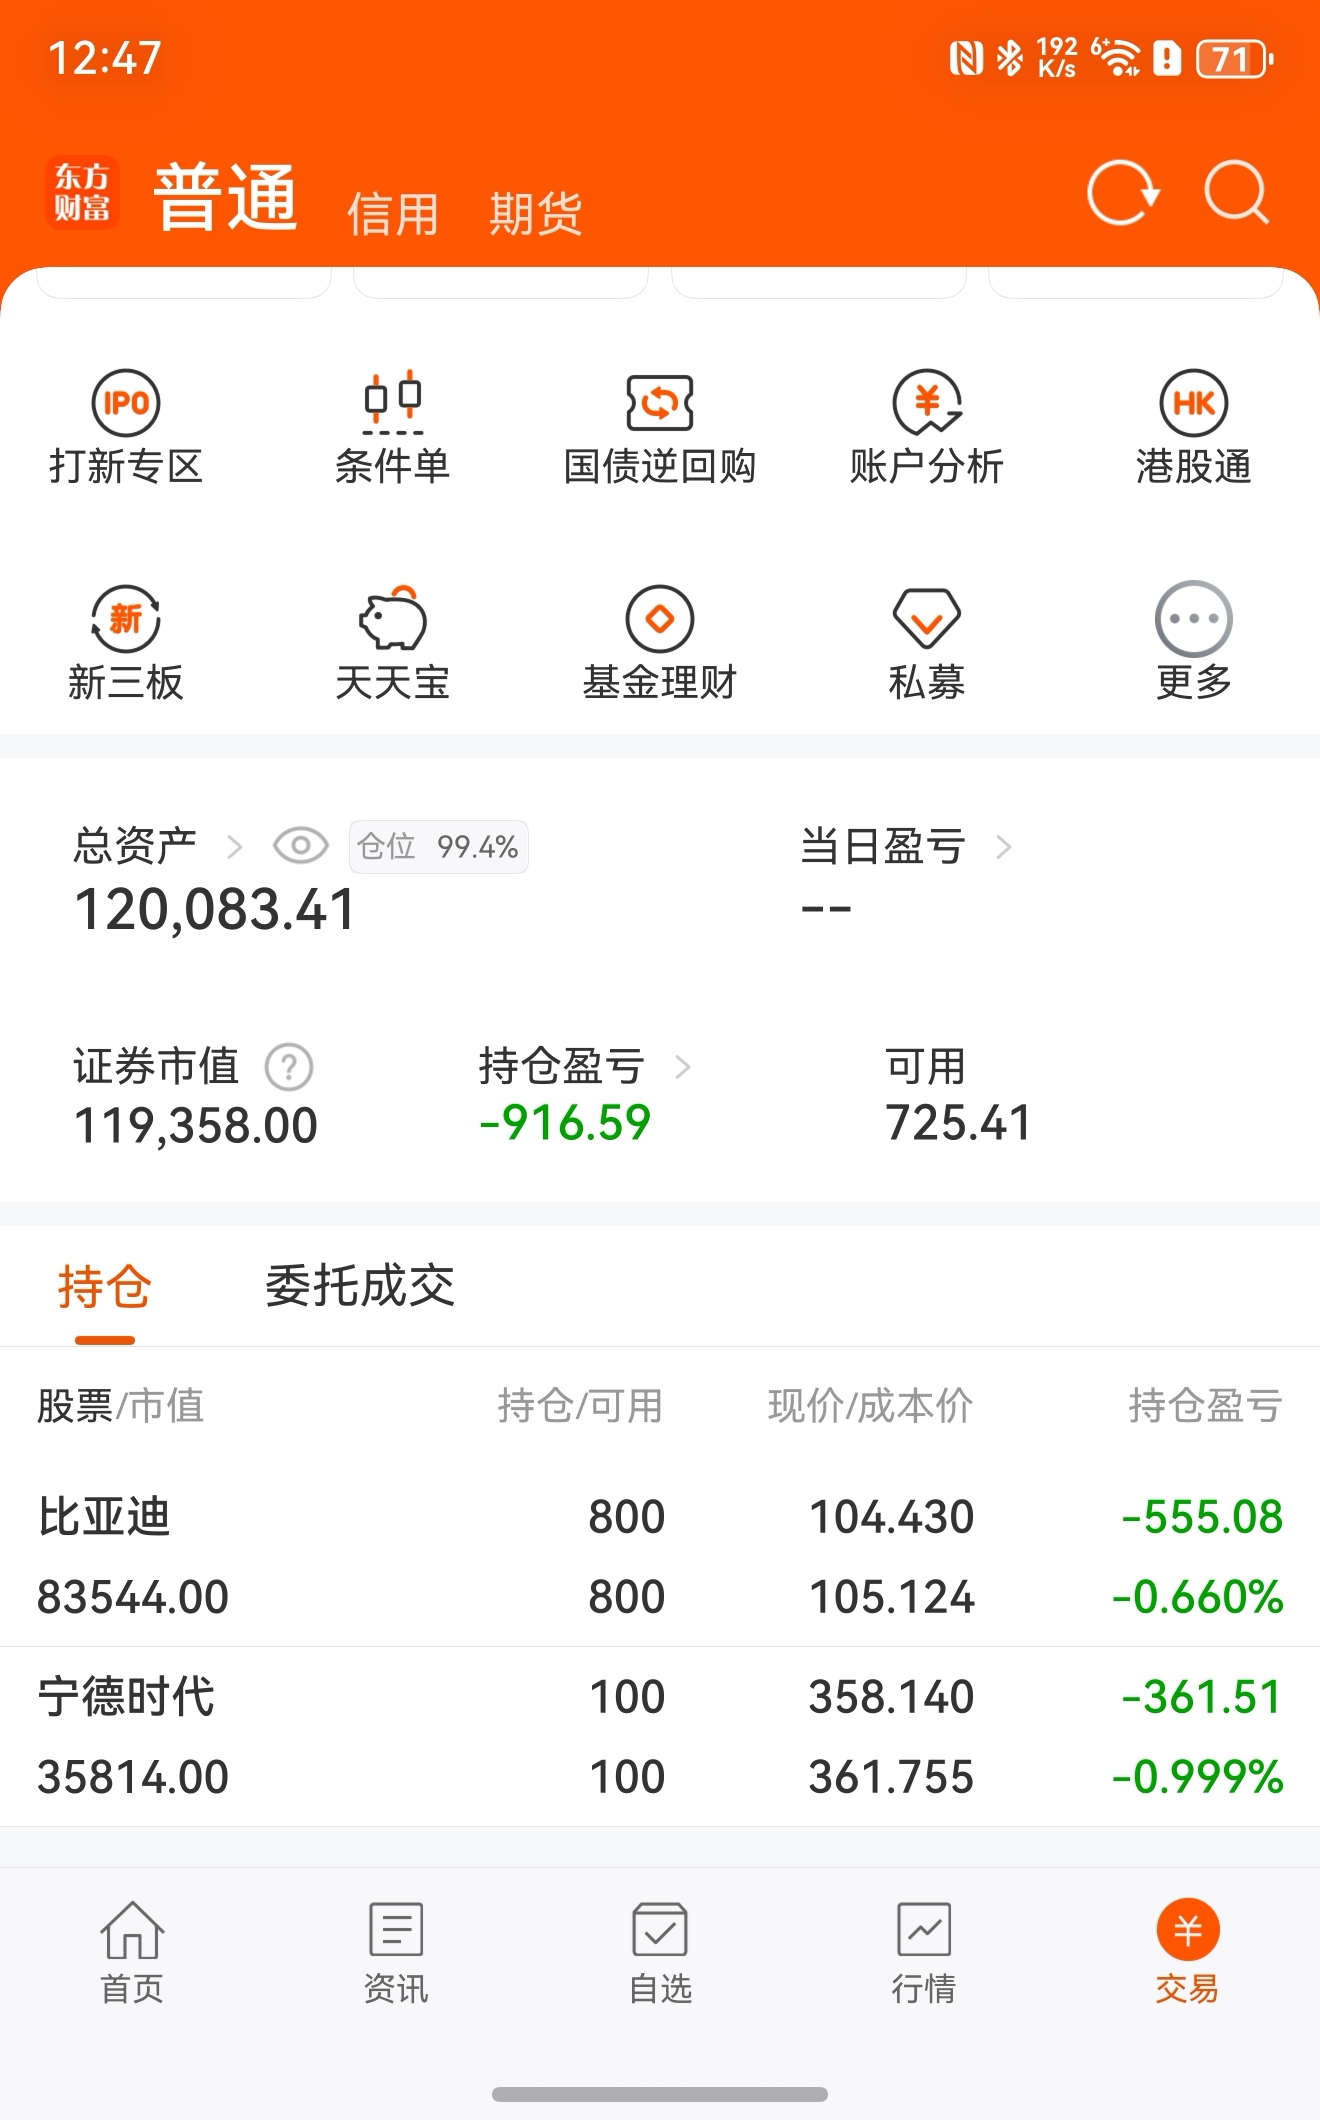Switch to 期货 futures tab
This screenshot has height=2120, width=1320.
tap(536, 214)
